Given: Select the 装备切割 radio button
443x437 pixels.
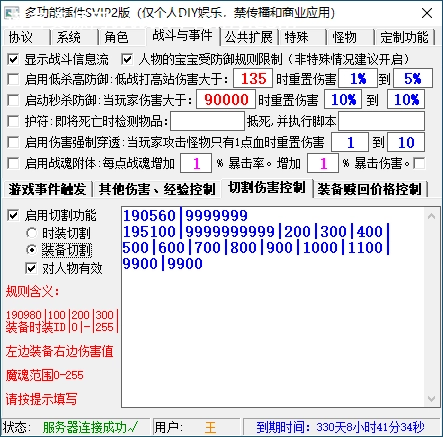Looking at the screenshot, I should tap(32, 250).
